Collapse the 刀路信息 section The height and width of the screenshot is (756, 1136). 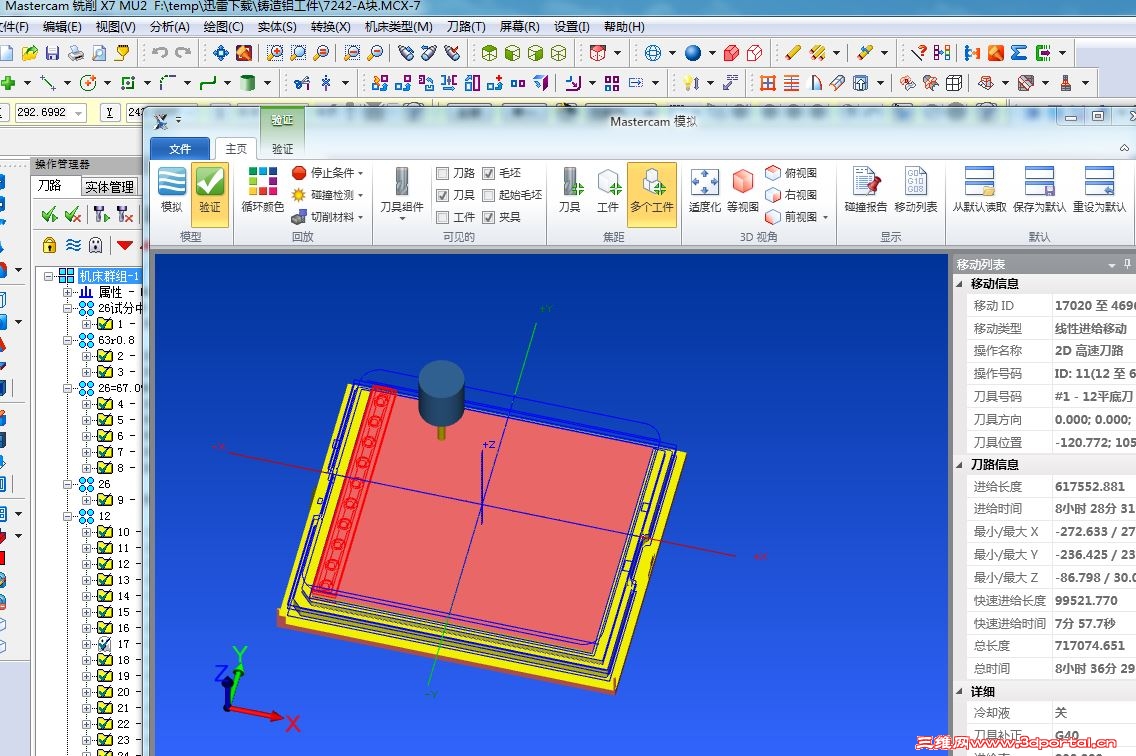click(960, 464)
